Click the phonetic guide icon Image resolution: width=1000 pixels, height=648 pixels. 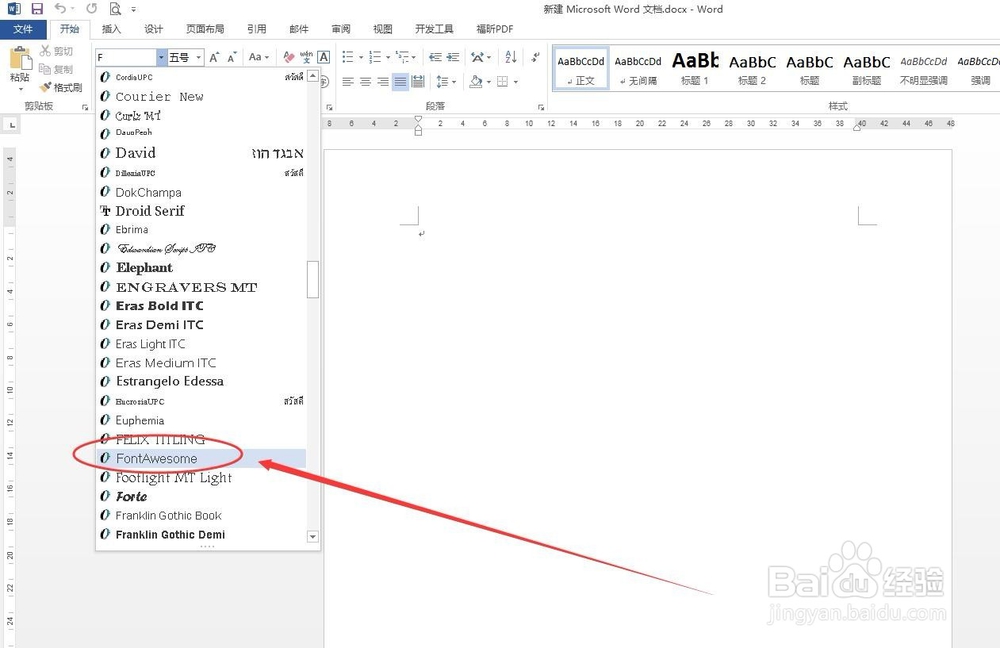(x=306, y=57)
